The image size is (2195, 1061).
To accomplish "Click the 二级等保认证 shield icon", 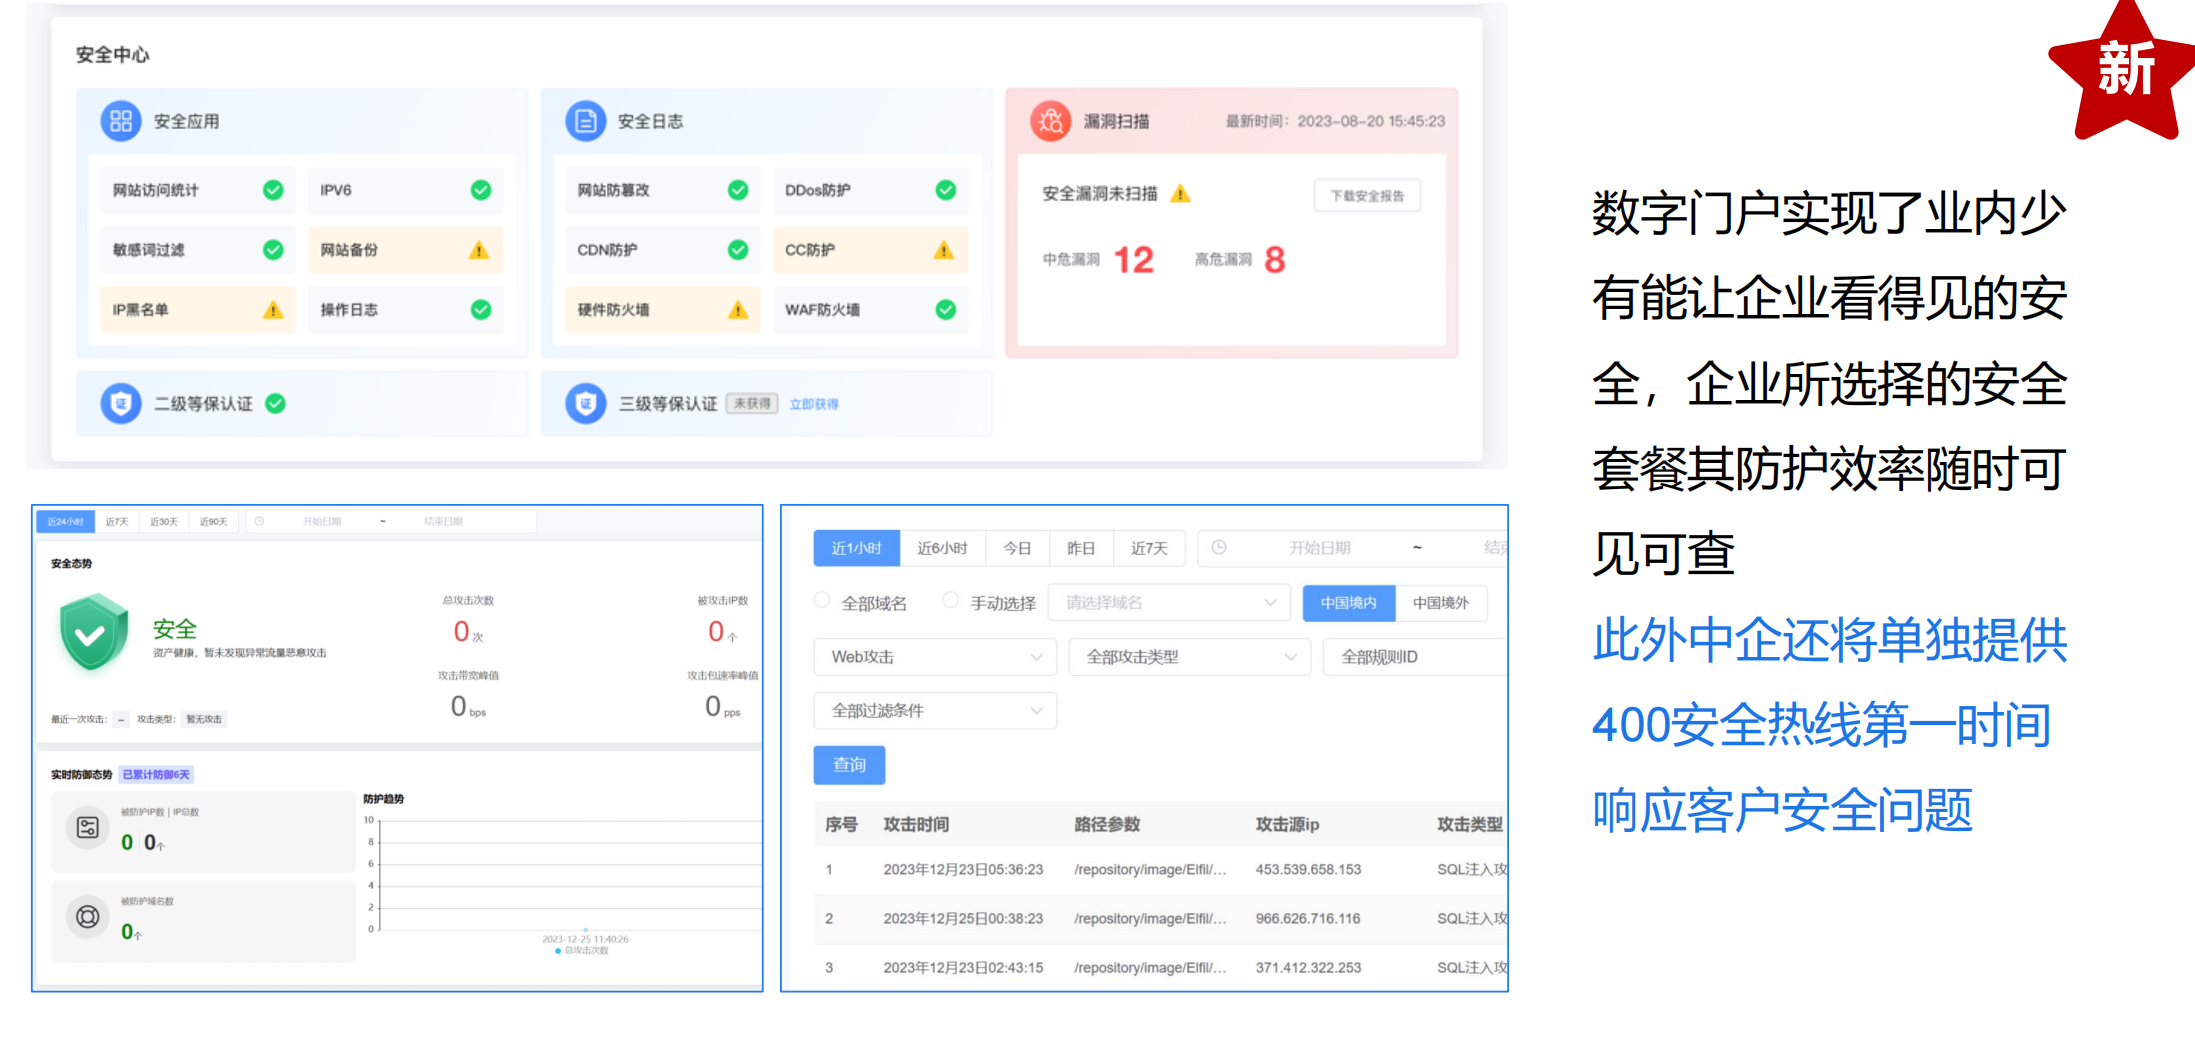I will tap(120, 403).
